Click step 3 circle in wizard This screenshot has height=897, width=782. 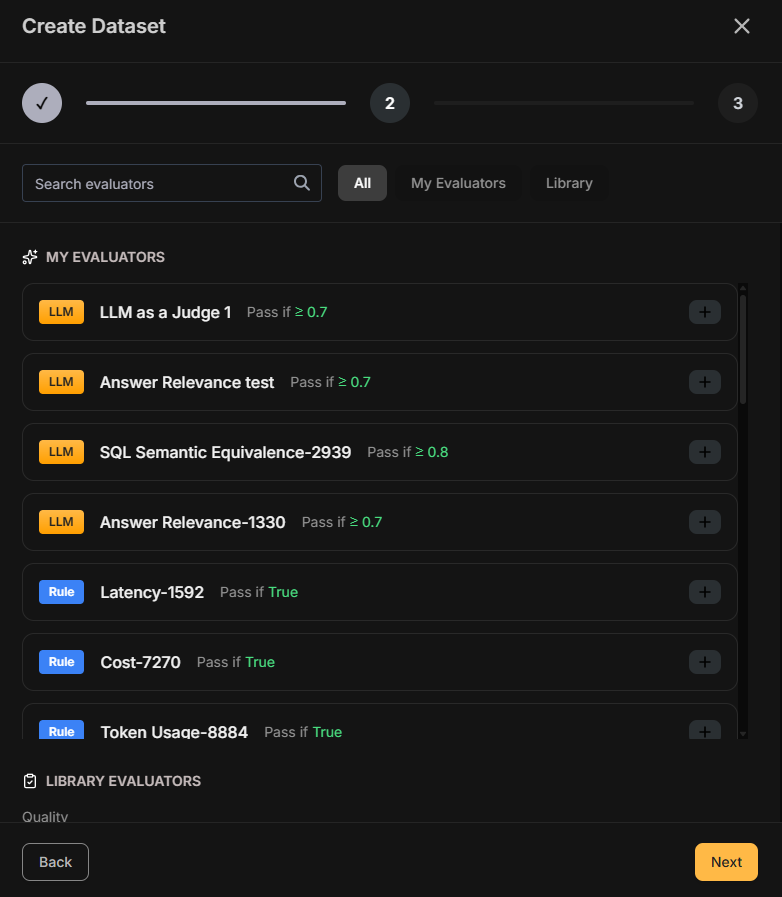click(x=737, y=103)
